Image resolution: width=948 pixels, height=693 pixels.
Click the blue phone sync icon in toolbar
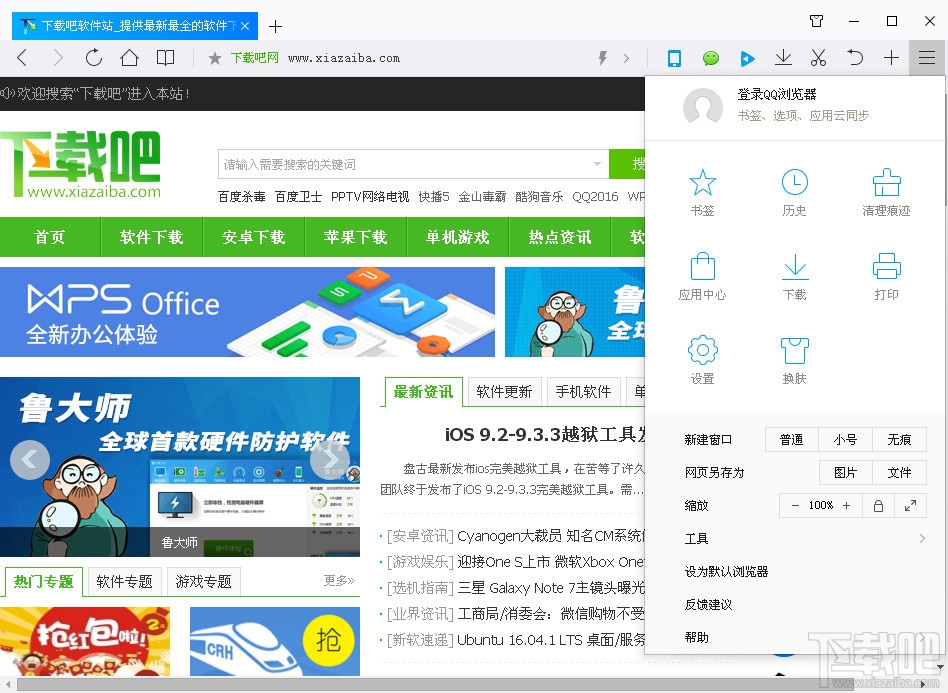(x=674, y=58)
